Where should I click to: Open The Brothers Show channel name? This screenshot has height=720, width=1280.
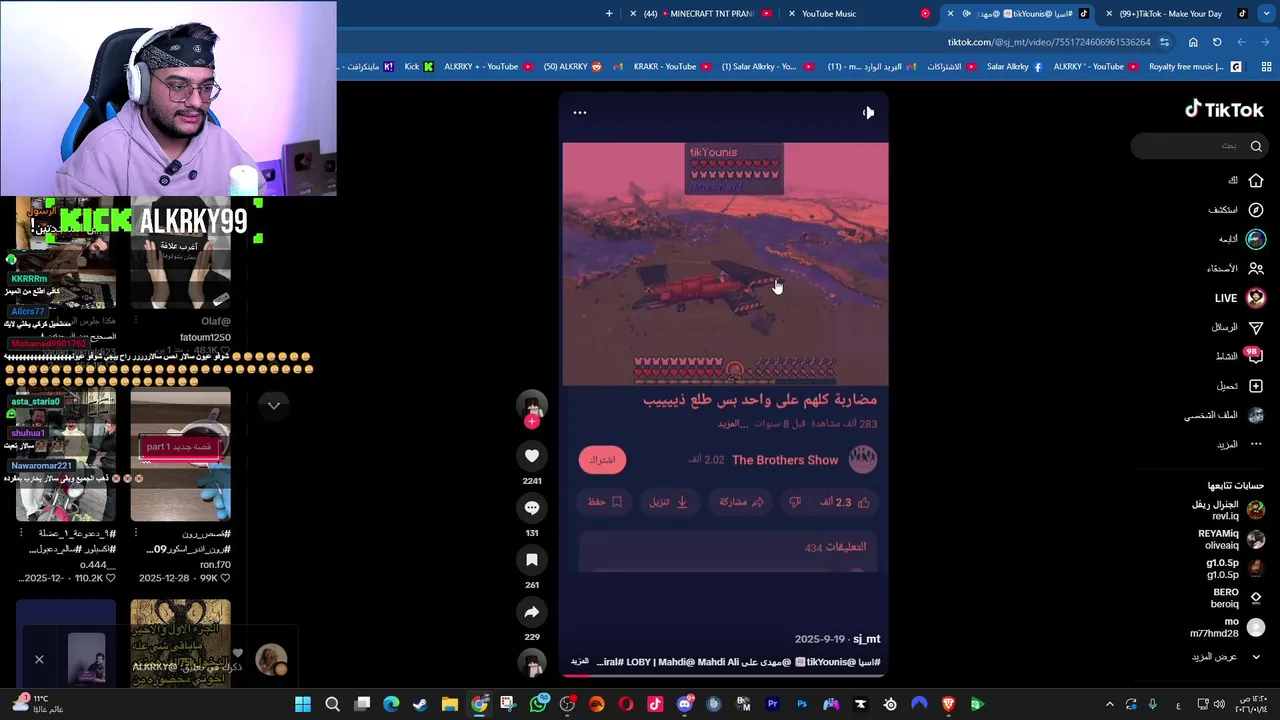785,460
